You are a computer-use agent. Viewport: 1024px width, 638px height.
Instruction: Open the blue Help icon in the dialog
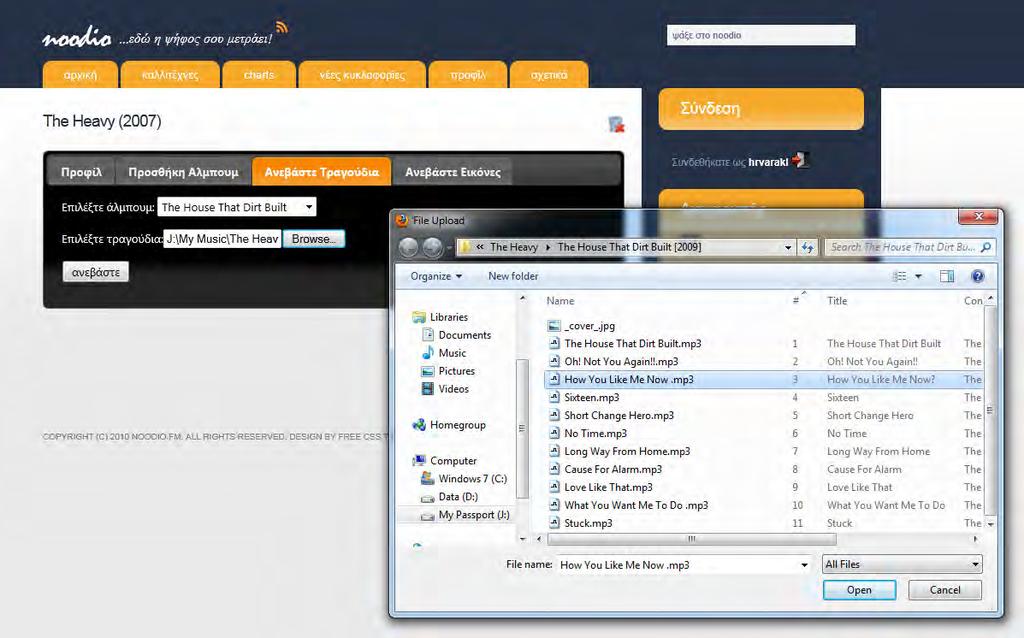point(977,276)
